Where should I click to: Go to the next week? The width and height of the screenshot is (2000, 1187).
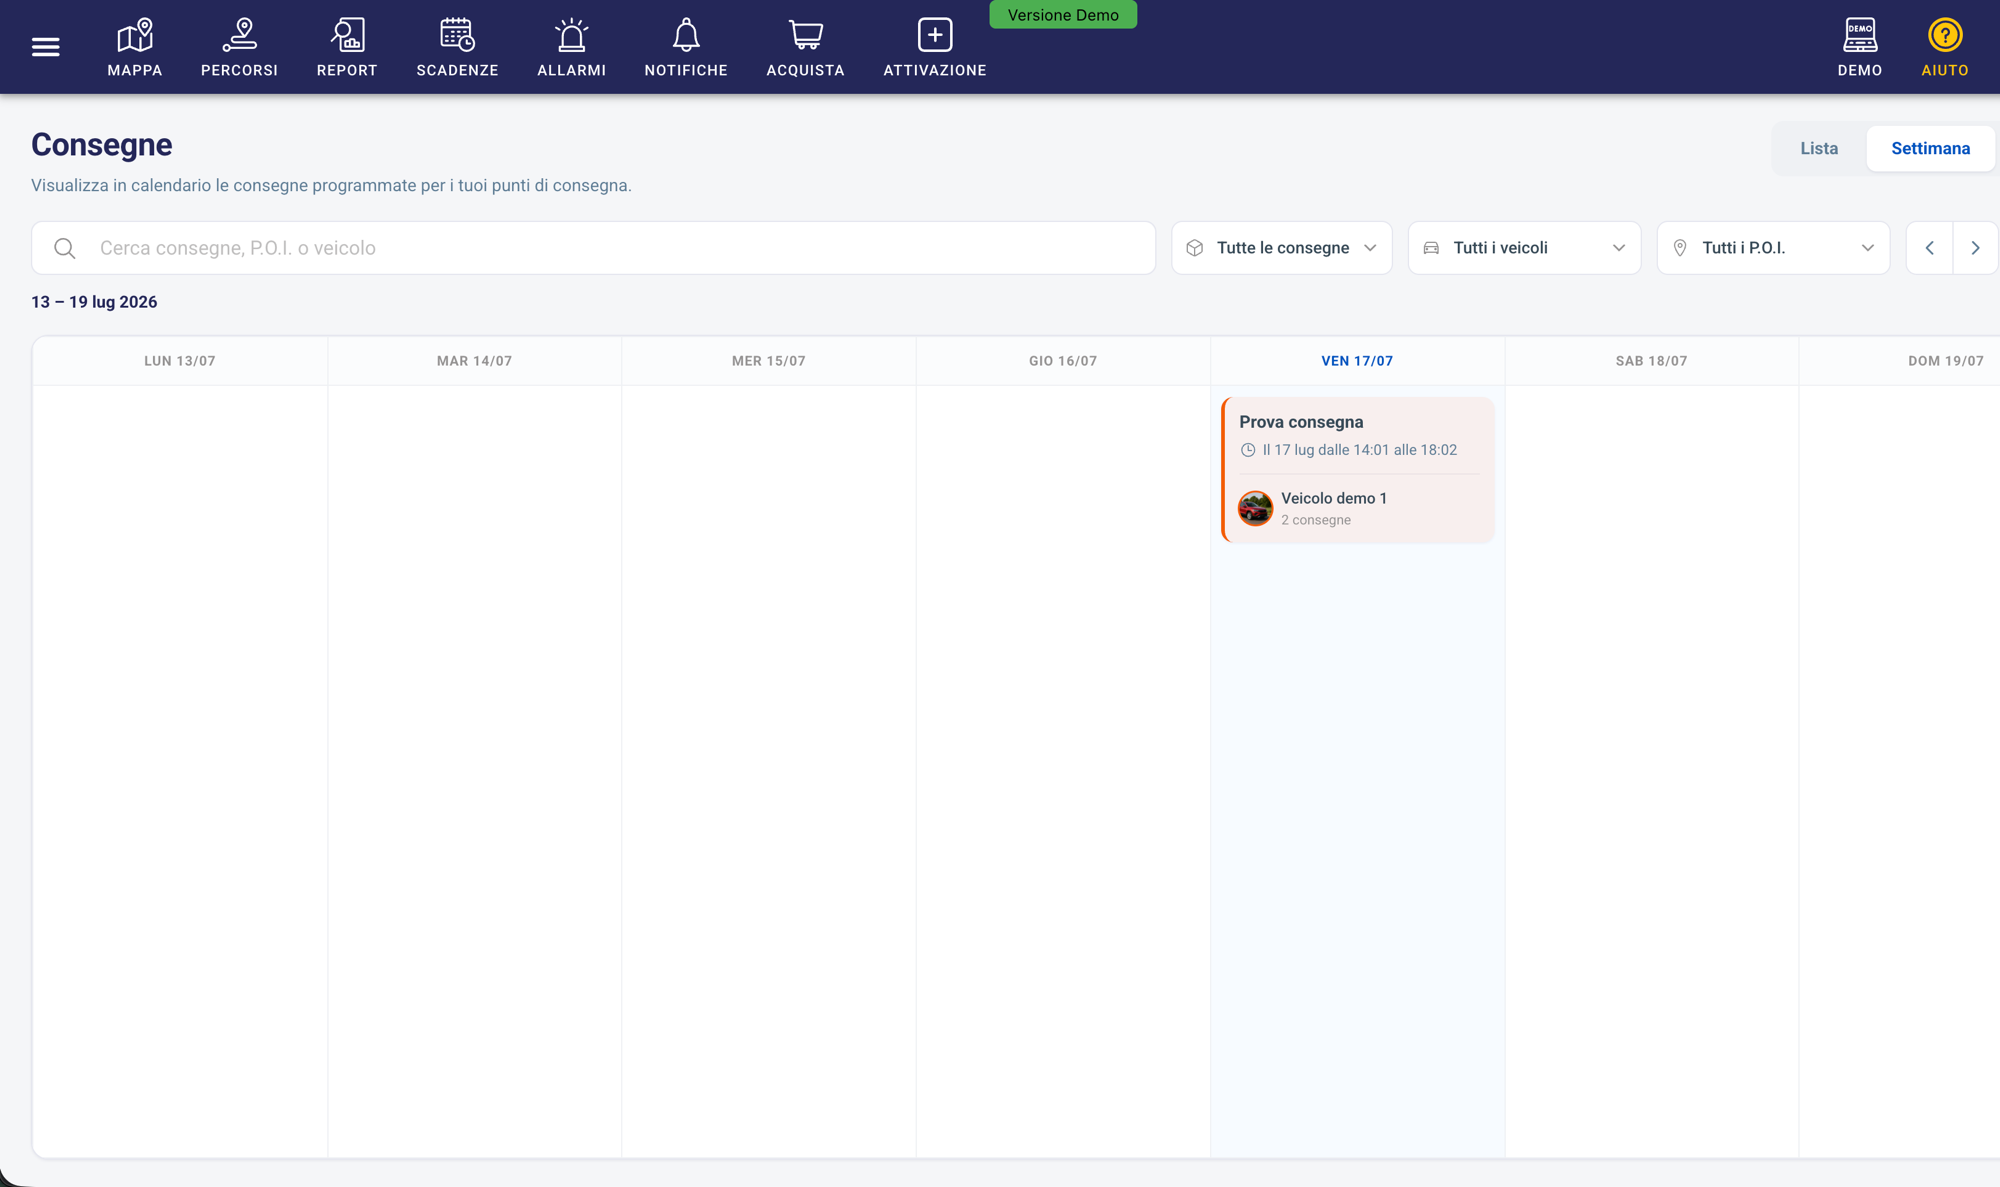click(x=1975, y=248)
